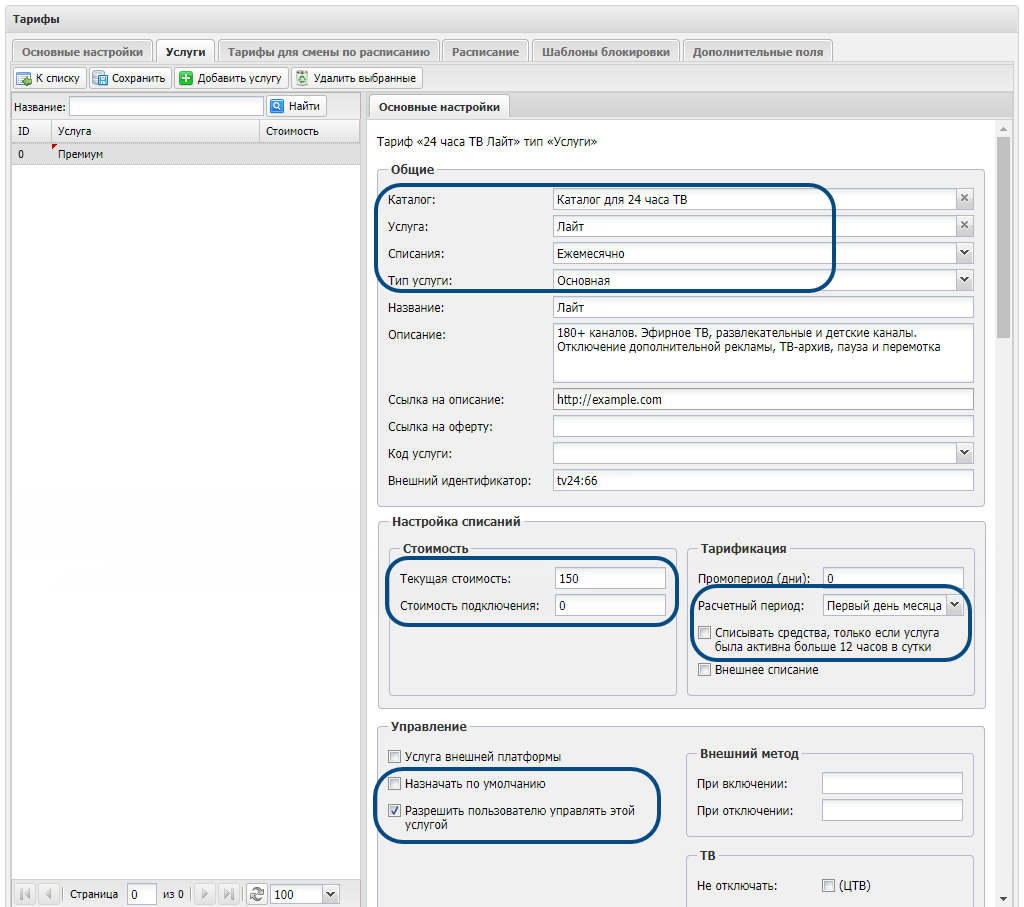Click the Текущая стоимость field

610,579
